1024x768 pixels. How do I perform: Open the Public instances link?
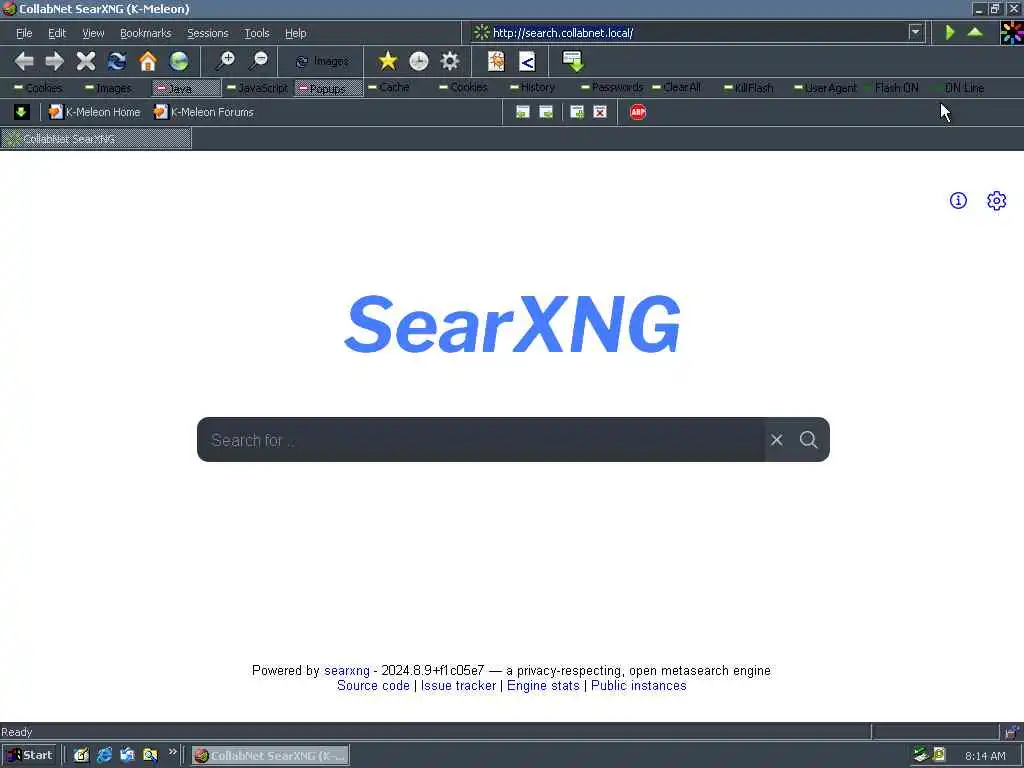(639, 686)
